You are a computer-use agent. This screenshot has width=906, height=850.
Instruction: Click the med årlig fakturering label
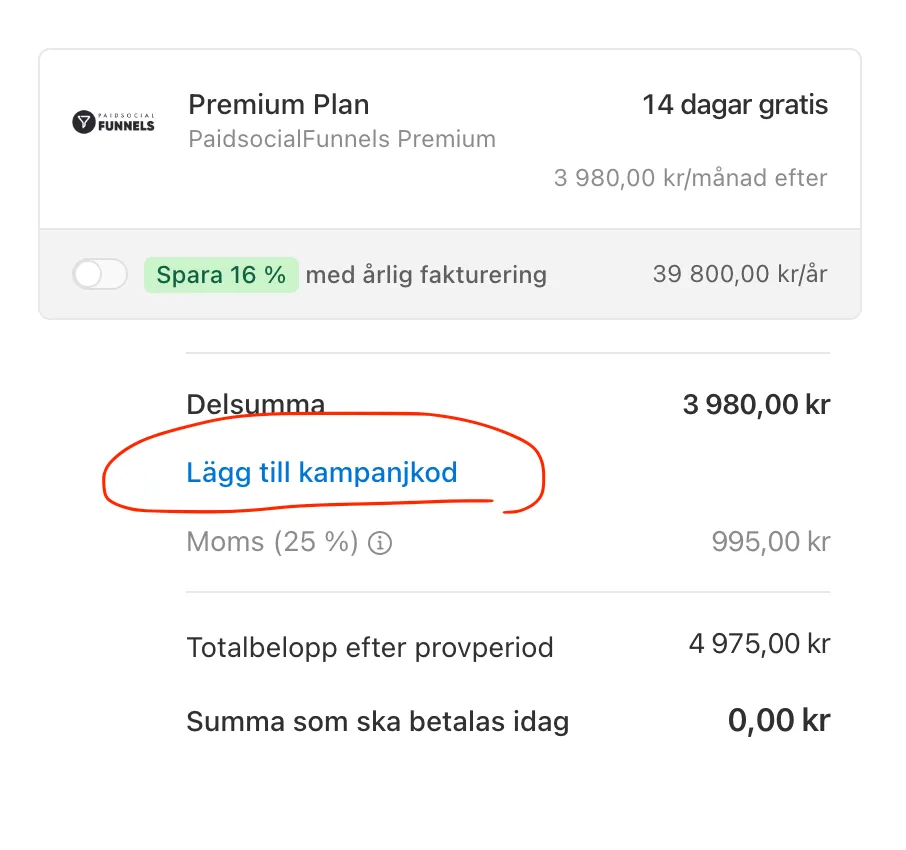426,275
